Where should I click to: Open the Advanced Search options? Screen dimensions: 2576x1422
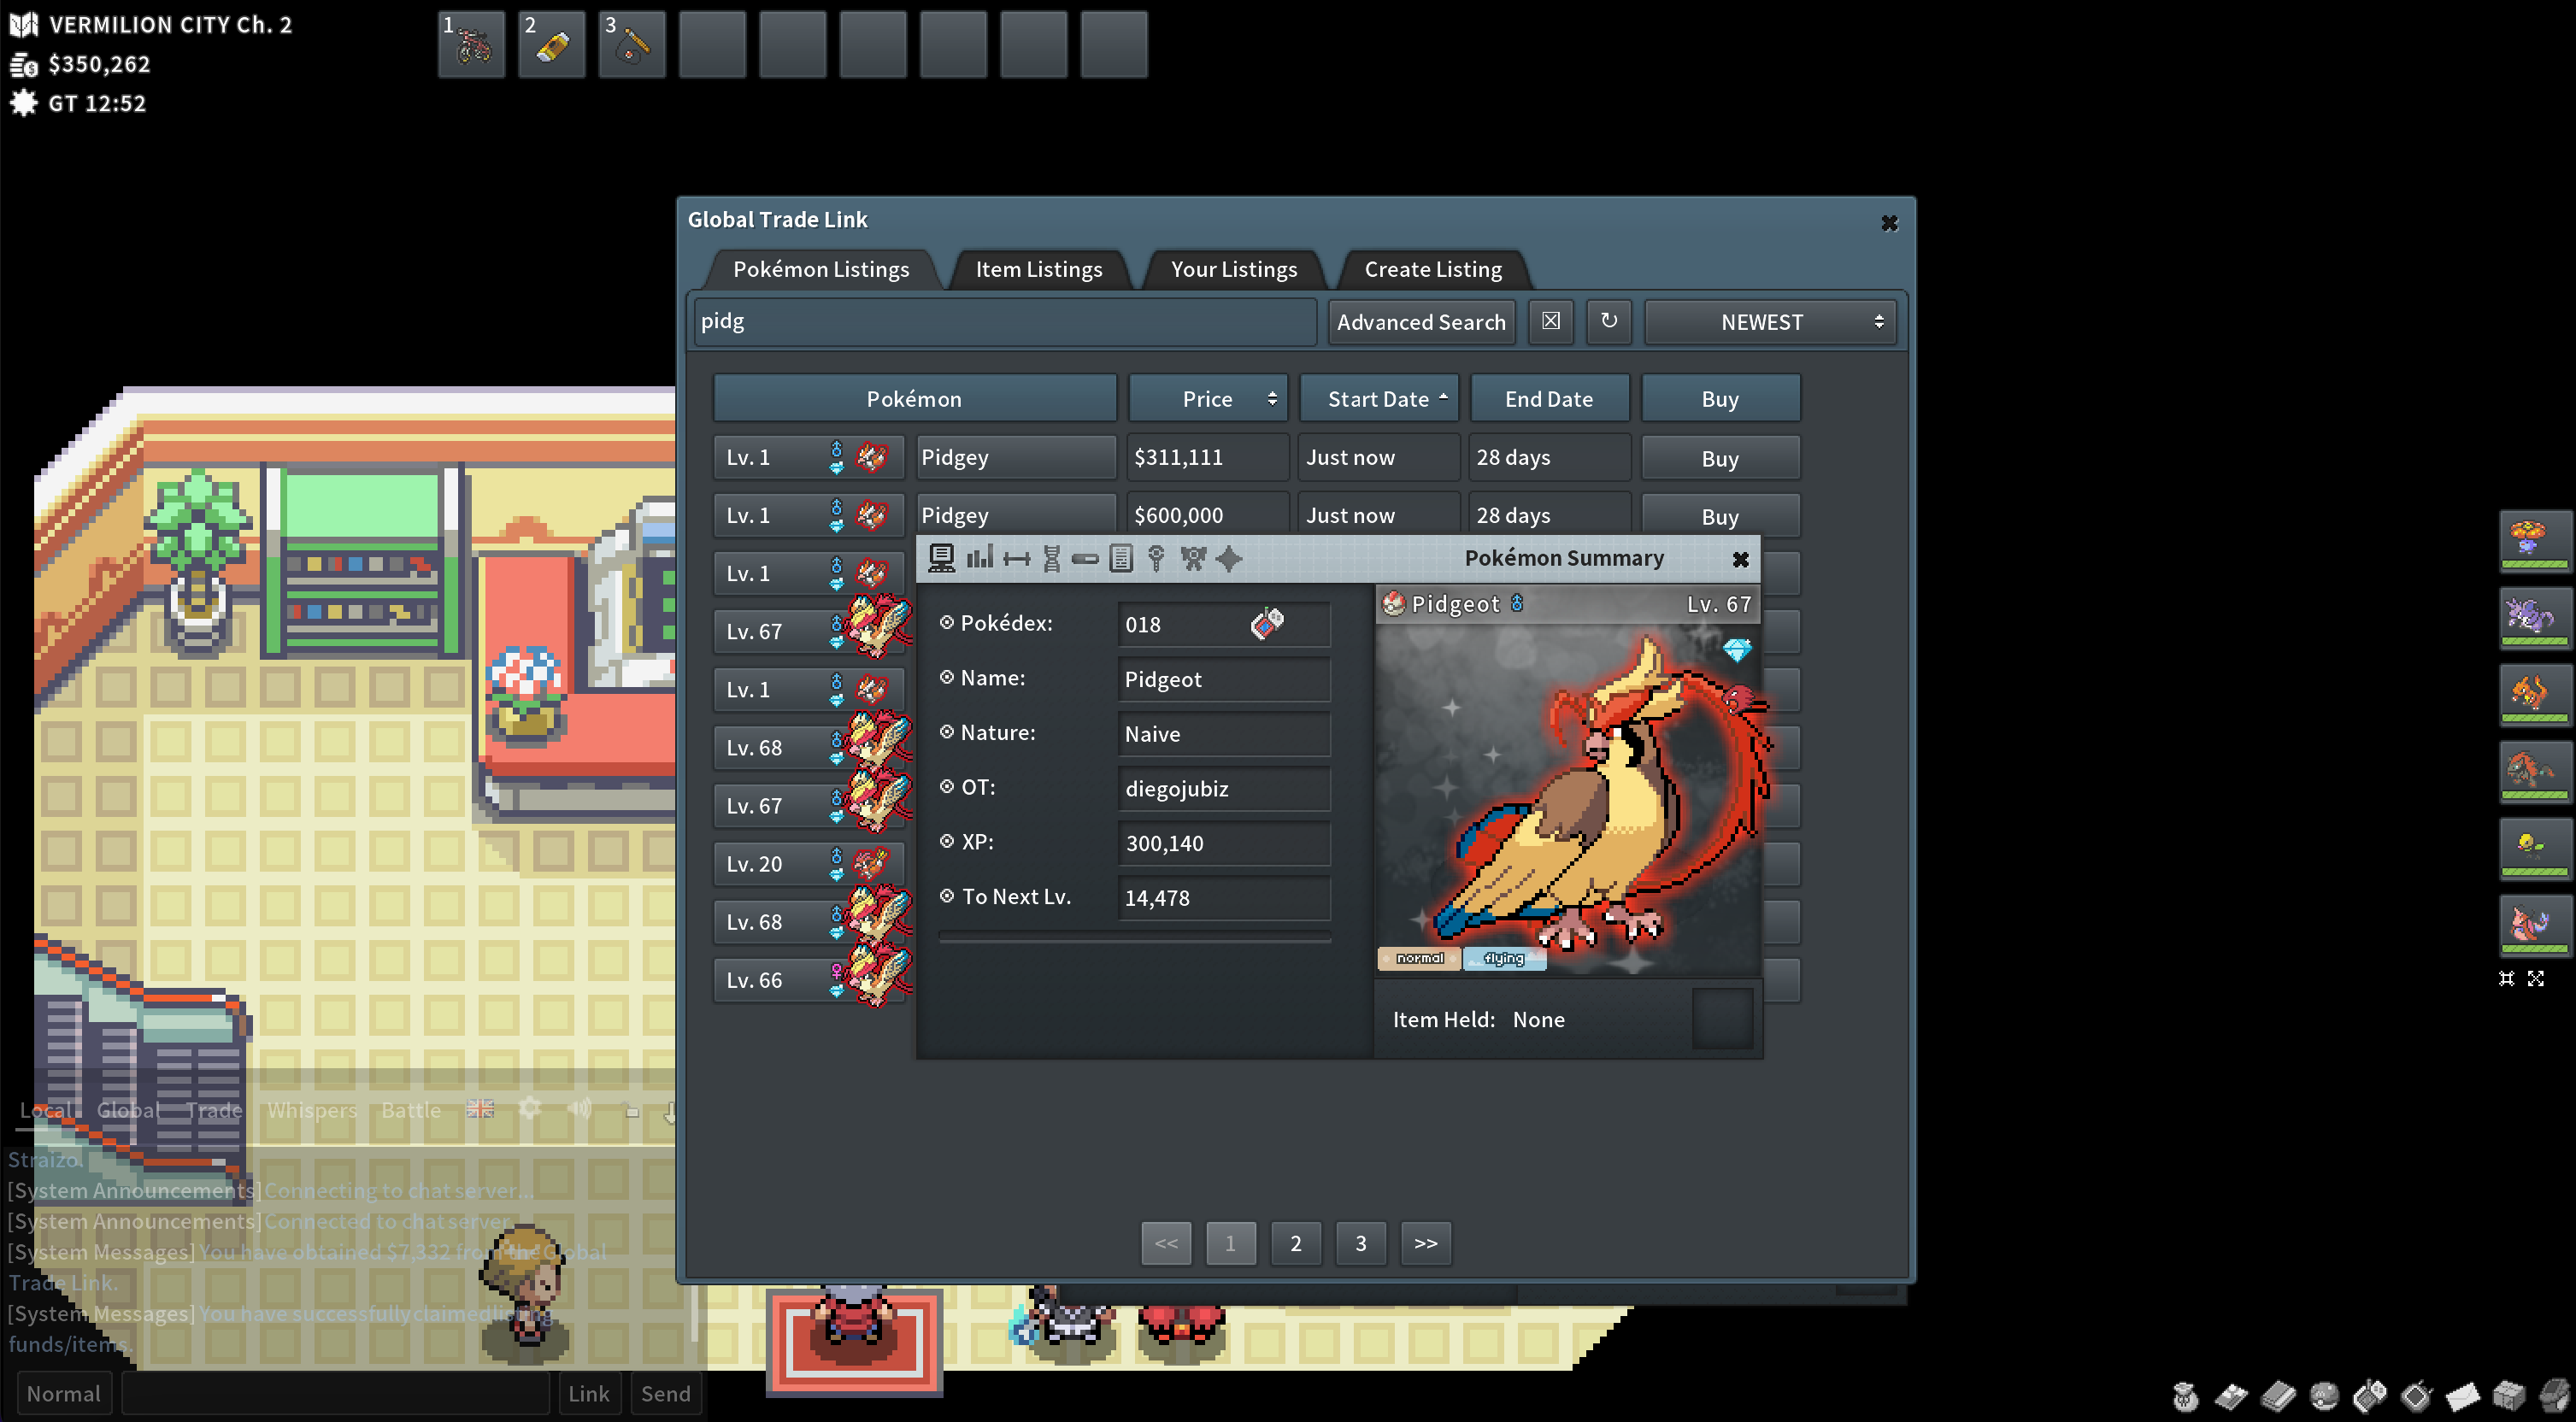1419,320
